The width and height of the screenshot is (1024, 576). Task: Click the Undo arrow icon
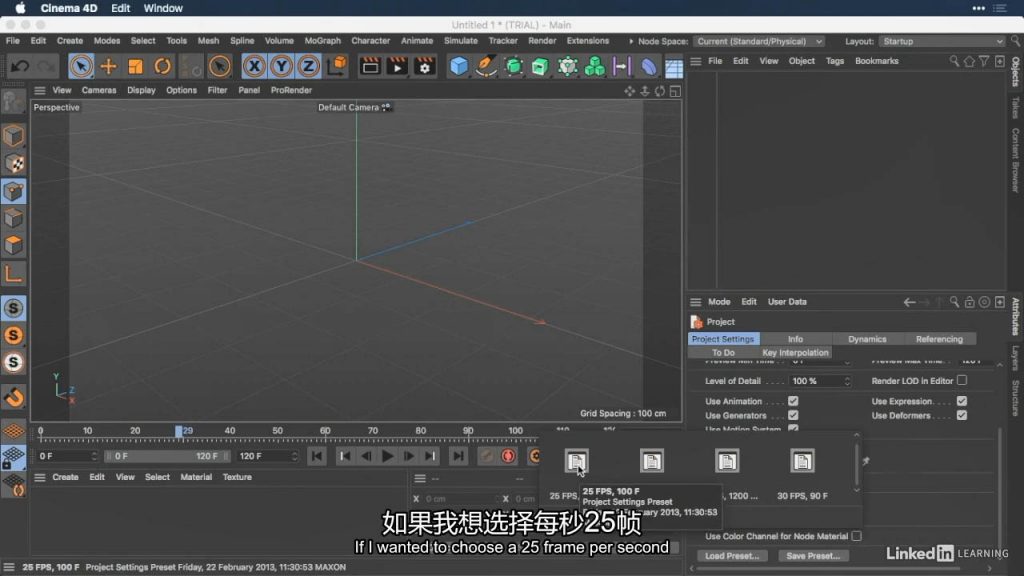(x=20, y=66)
